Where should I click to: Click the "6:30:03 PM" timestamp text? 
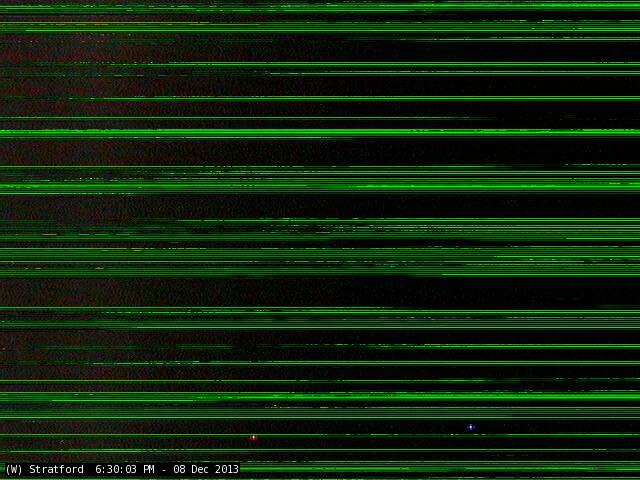click(125, 469)
